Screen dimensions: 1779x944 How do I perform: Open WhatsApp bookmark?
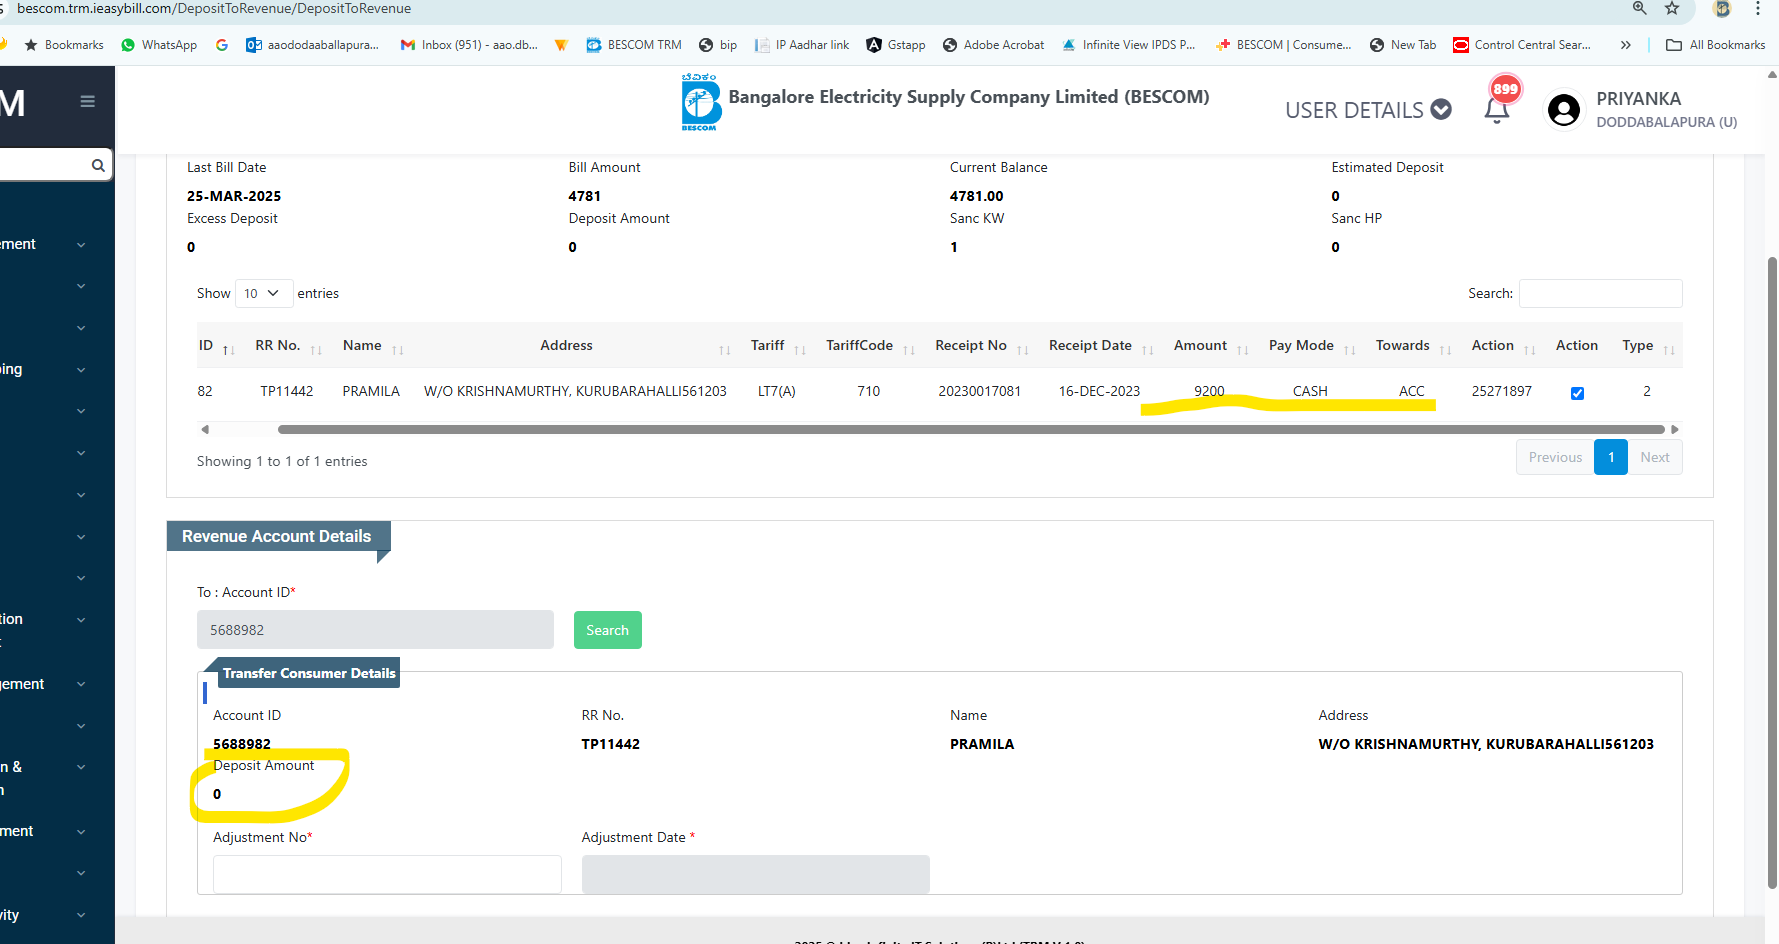(x=159, y=45)
